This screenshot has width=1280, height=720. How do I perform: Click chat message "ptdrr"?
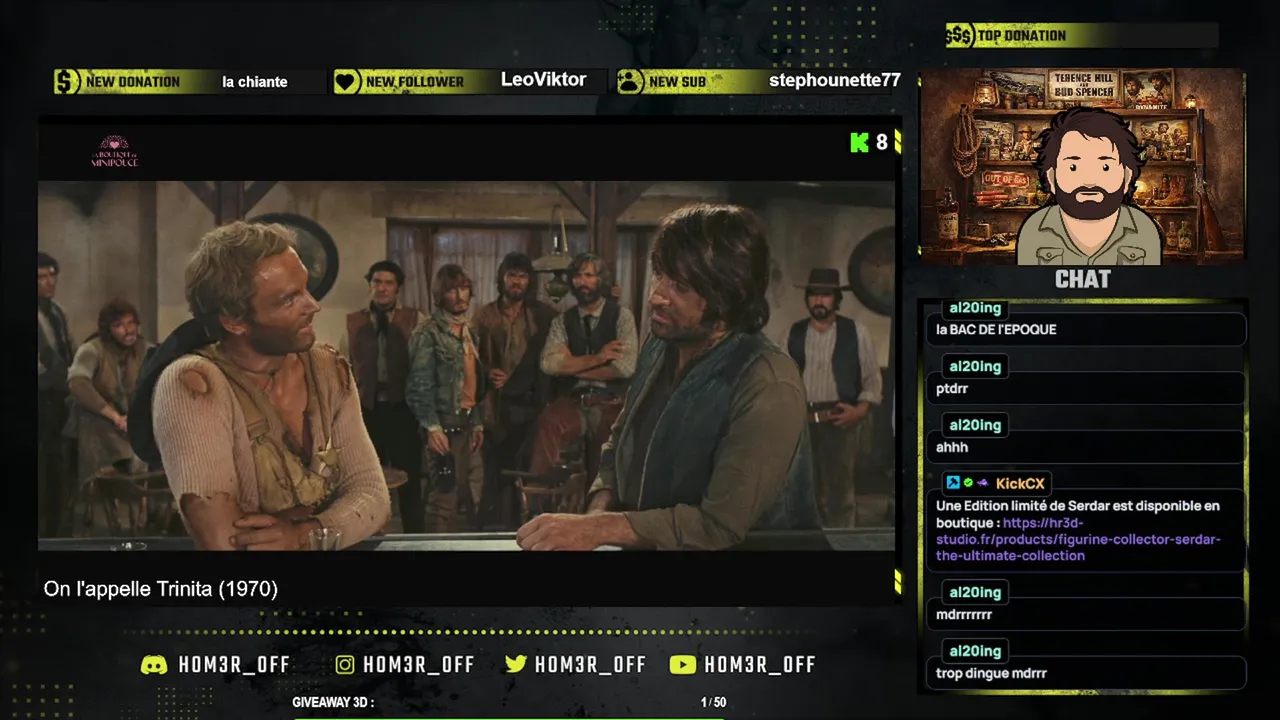[x=952, y=388]
